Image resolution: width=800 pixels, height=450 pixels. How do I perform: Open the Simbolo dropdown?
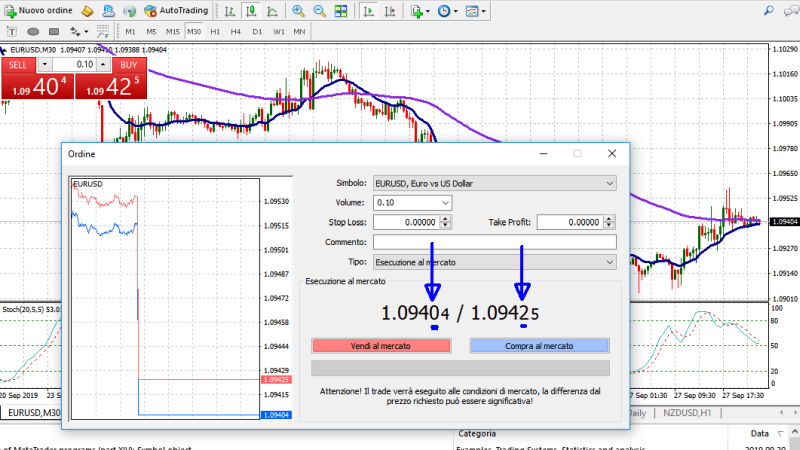click(493, 183)
